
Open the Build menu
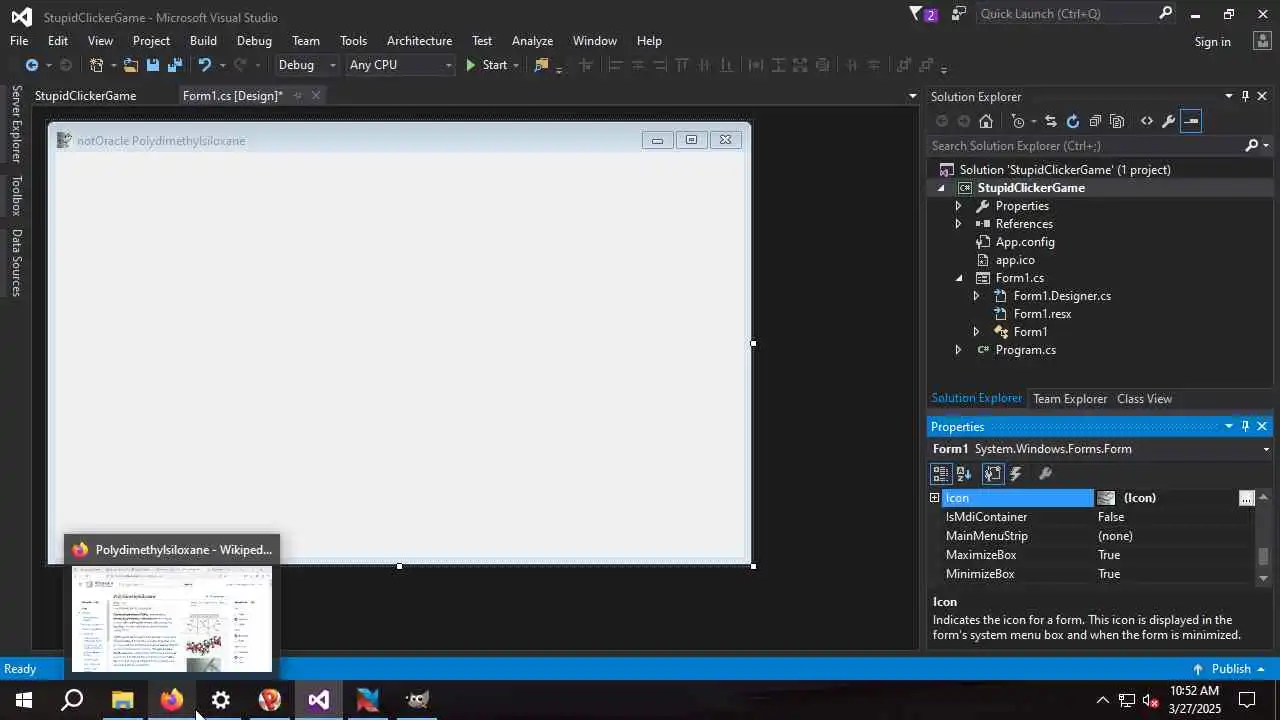point(203,41)
